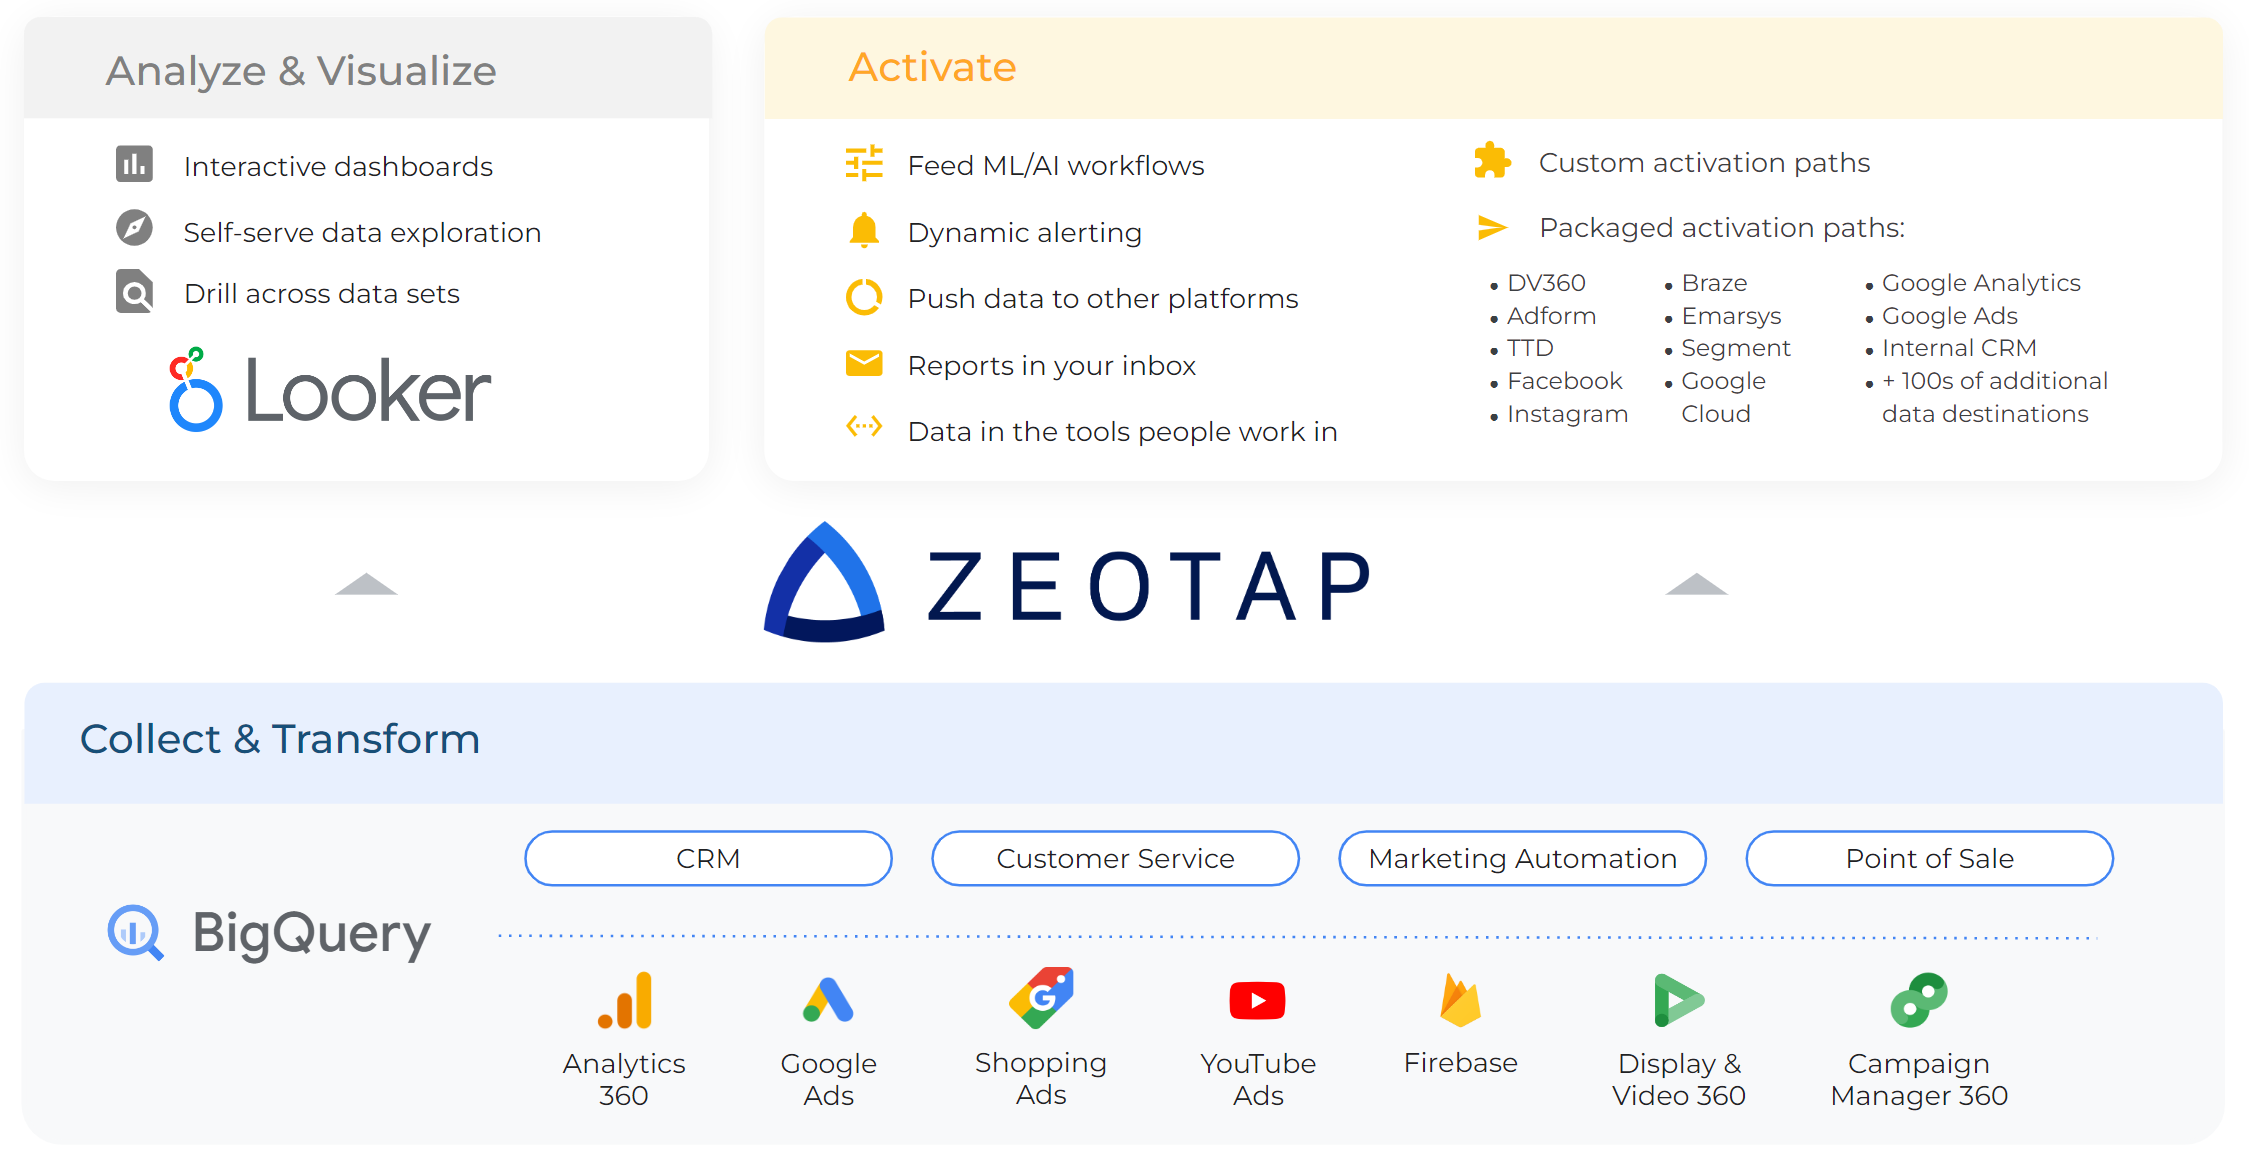
Task: Click the Reports in your inbox envelope icon
Action: pos(864,363)
